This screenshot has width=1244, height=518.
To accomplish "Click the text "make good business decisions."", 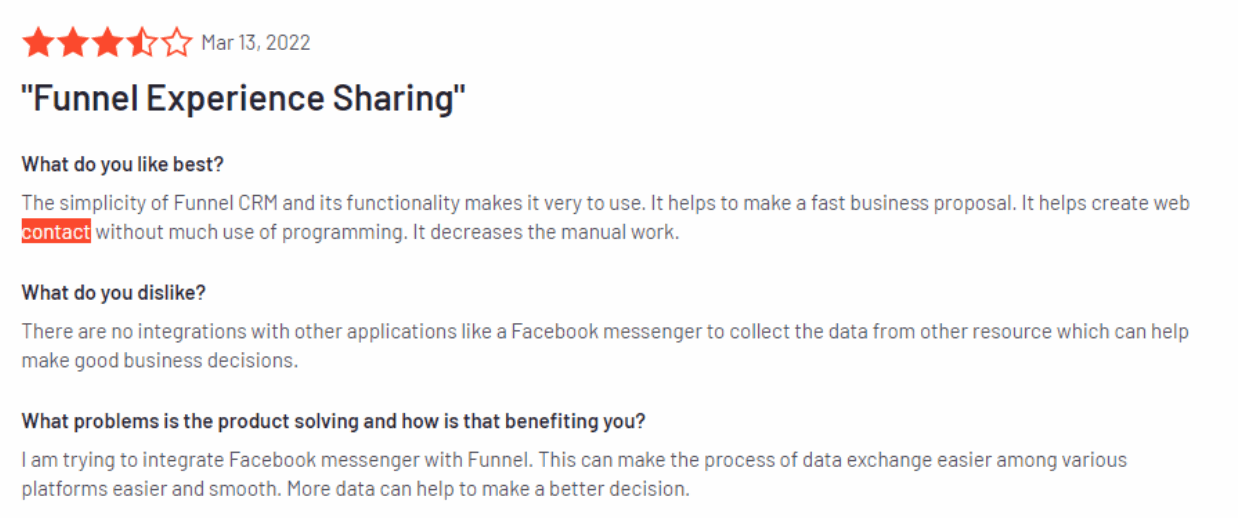I will pos(160,360).
